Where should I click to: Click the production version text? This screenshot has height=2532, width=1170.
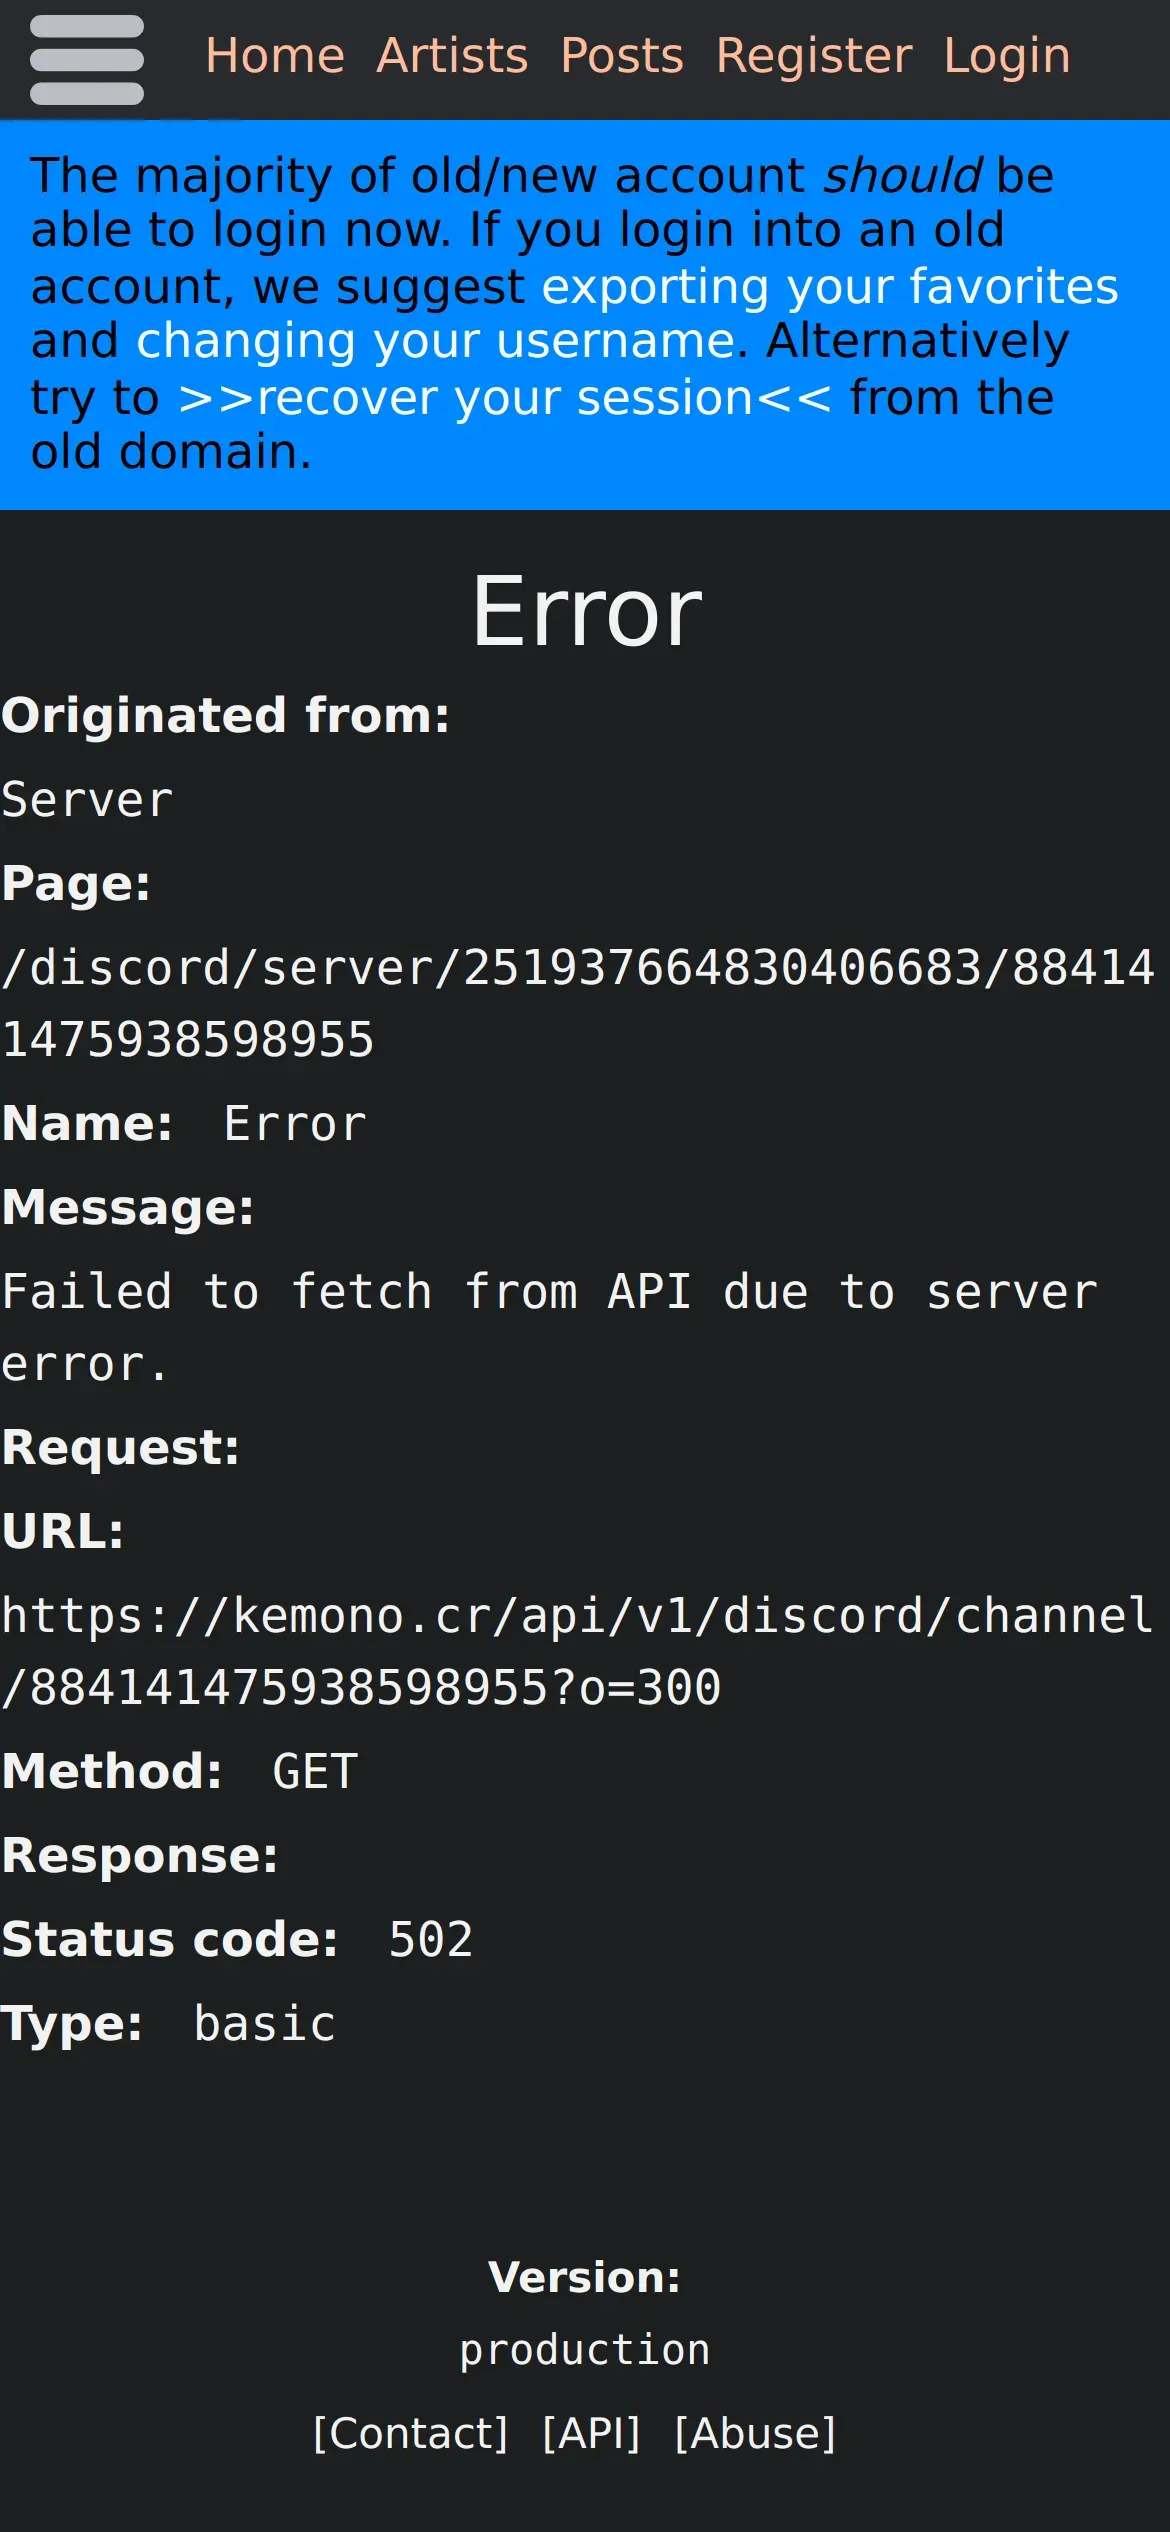pyautogui.click(x=585, y=2350)
